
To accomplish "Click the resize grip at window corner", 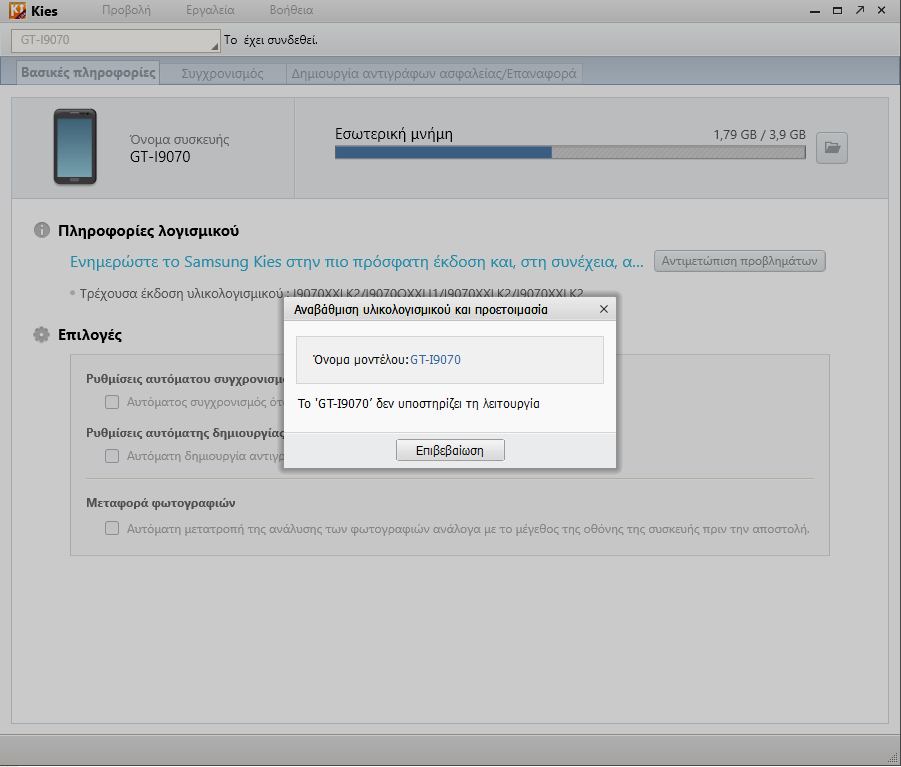I will click(x=892, y=757).
